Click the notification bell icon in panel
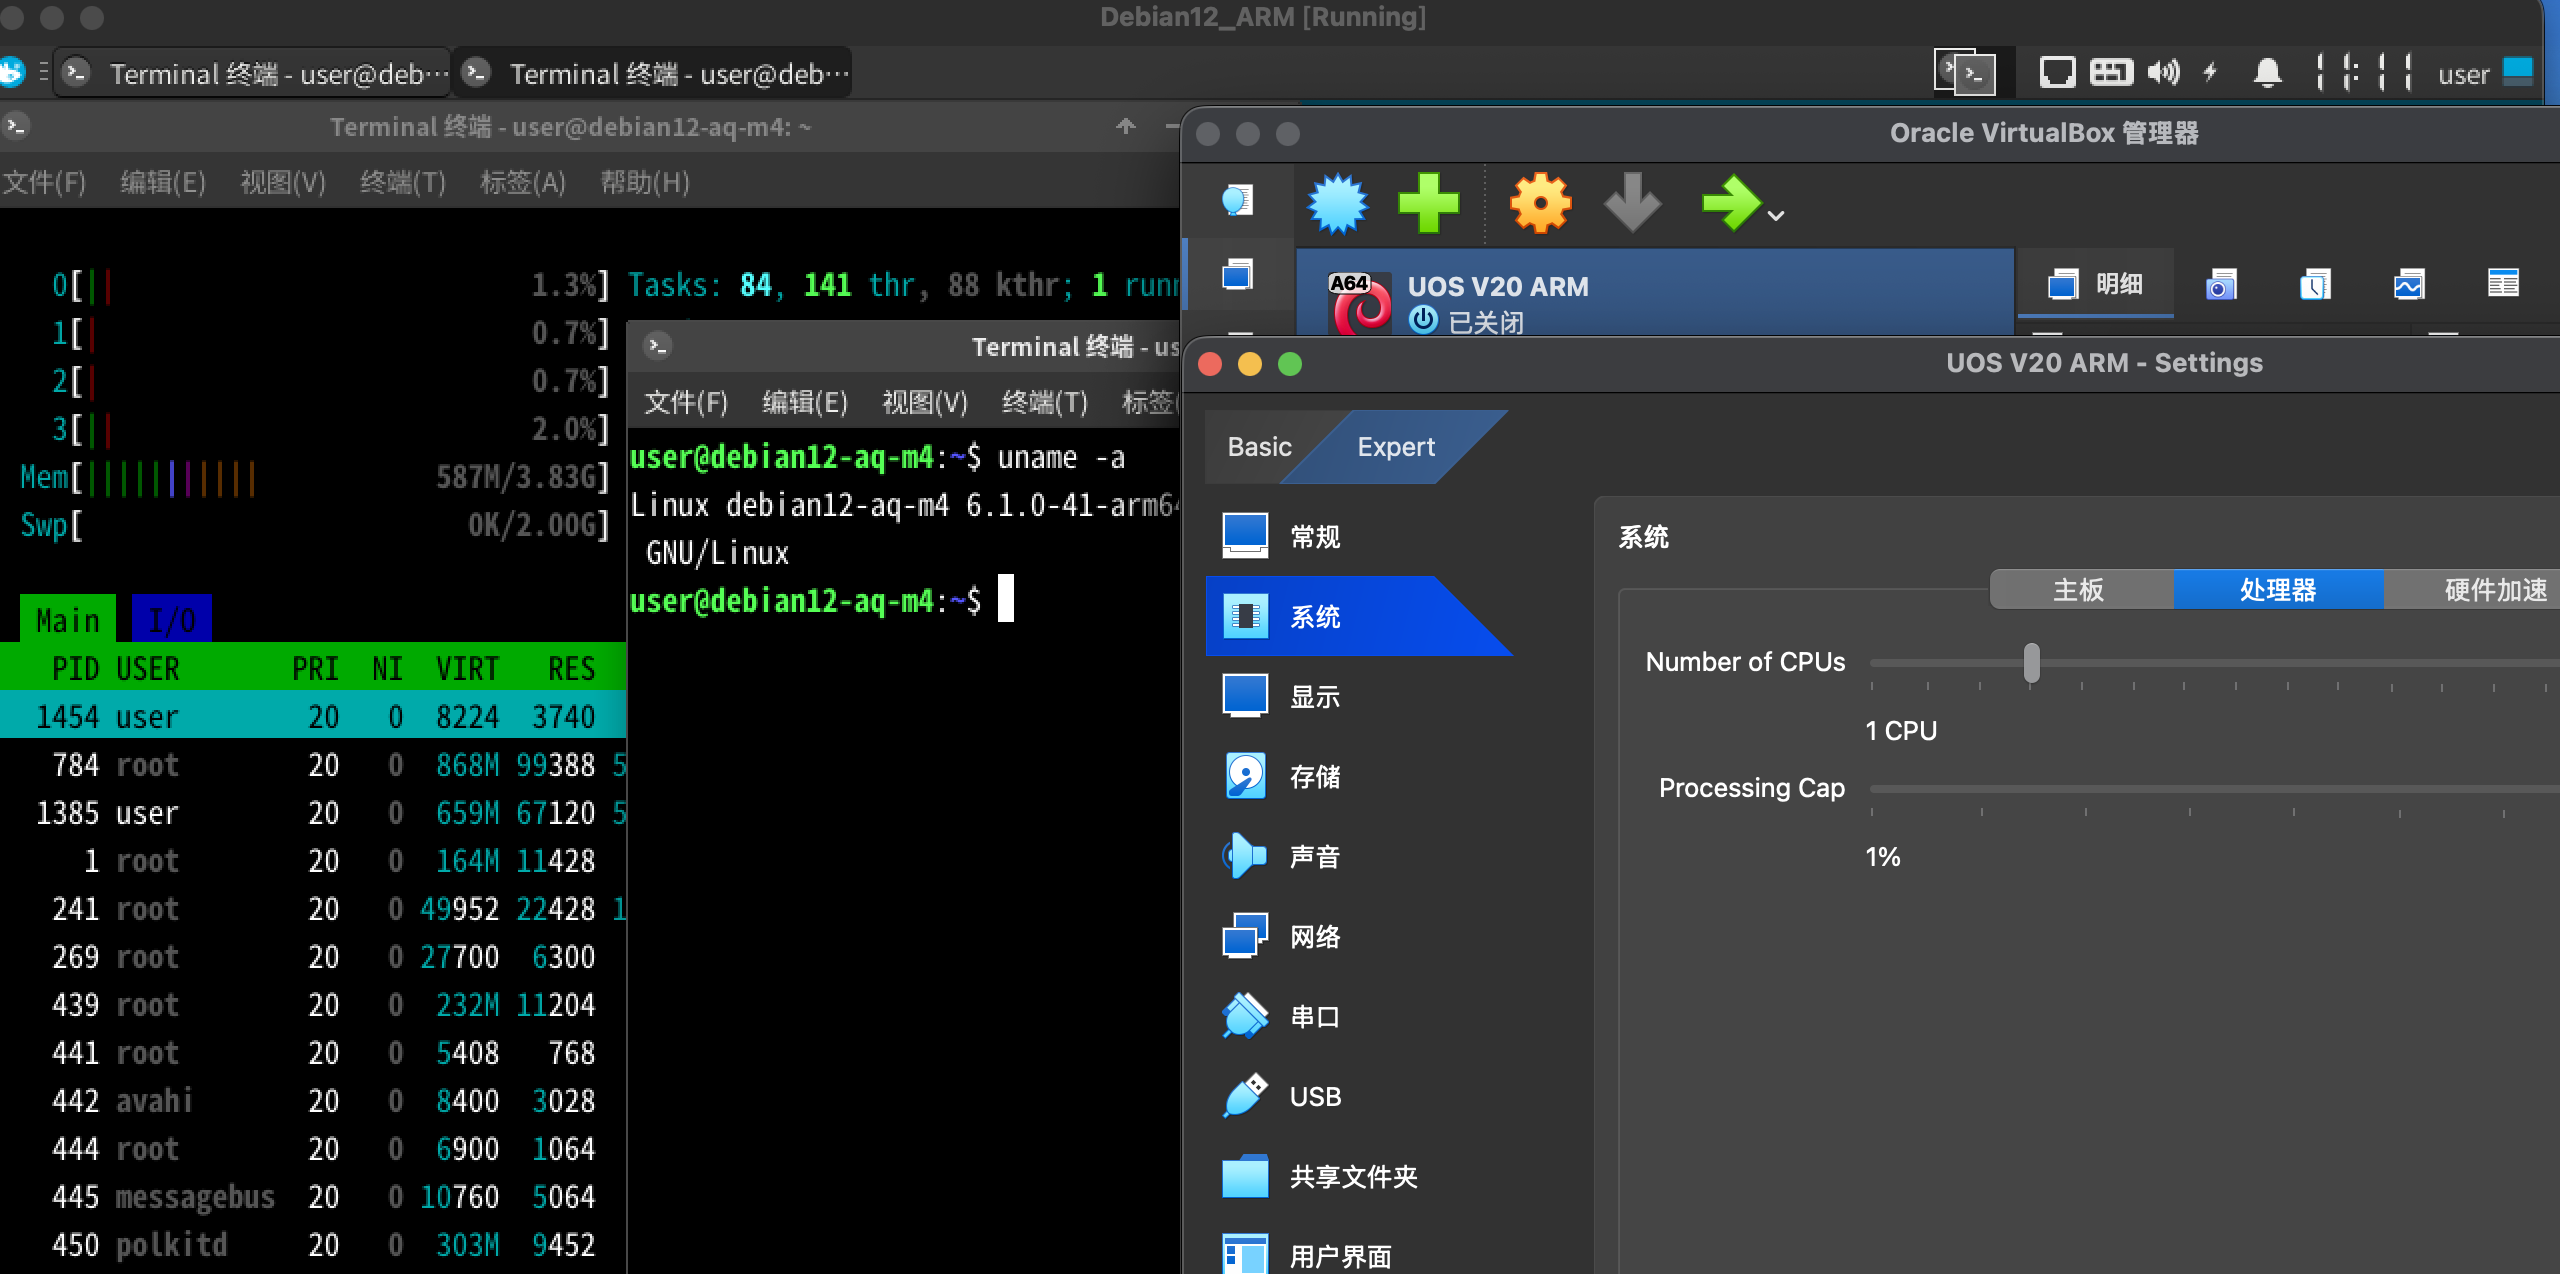The image size is (2560, 1274). click(x=2267, y=73)
